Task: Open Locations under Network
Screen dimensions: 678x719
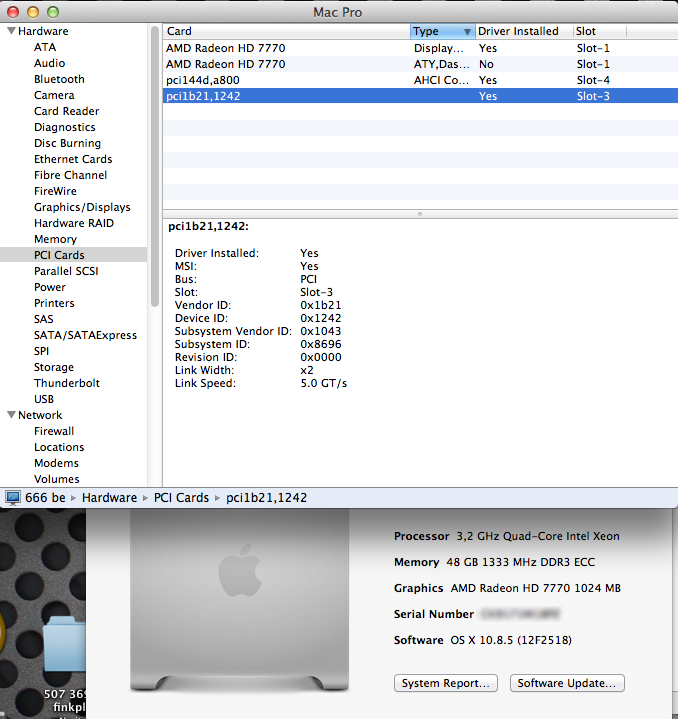Action: (x=59, y=448)
